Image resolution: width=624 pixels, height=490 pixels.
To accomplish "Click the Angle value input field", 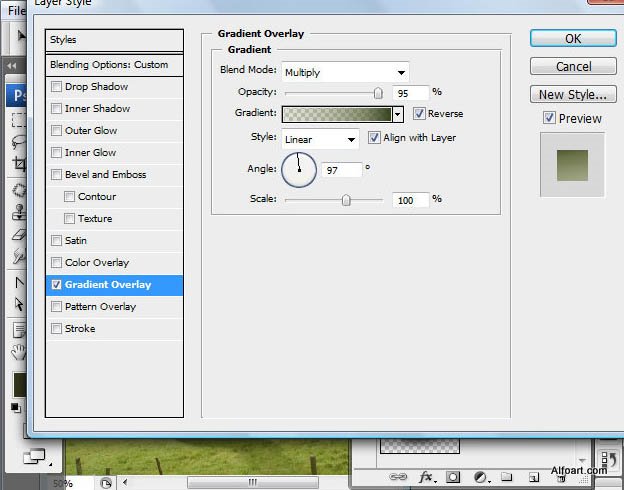I will click(x=341, y=170).
